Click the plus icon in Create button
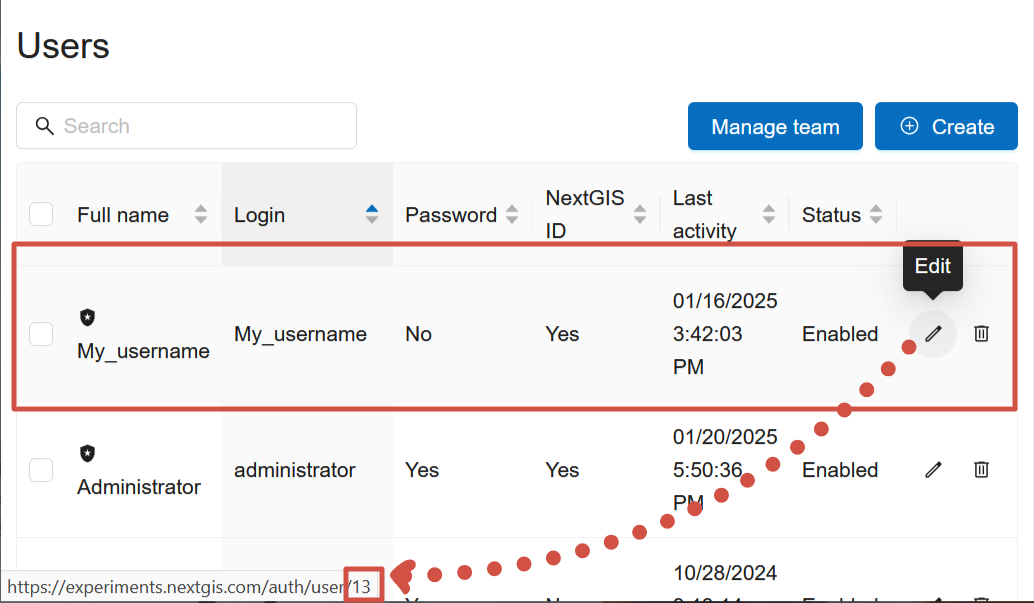 (x=909, y=126)
